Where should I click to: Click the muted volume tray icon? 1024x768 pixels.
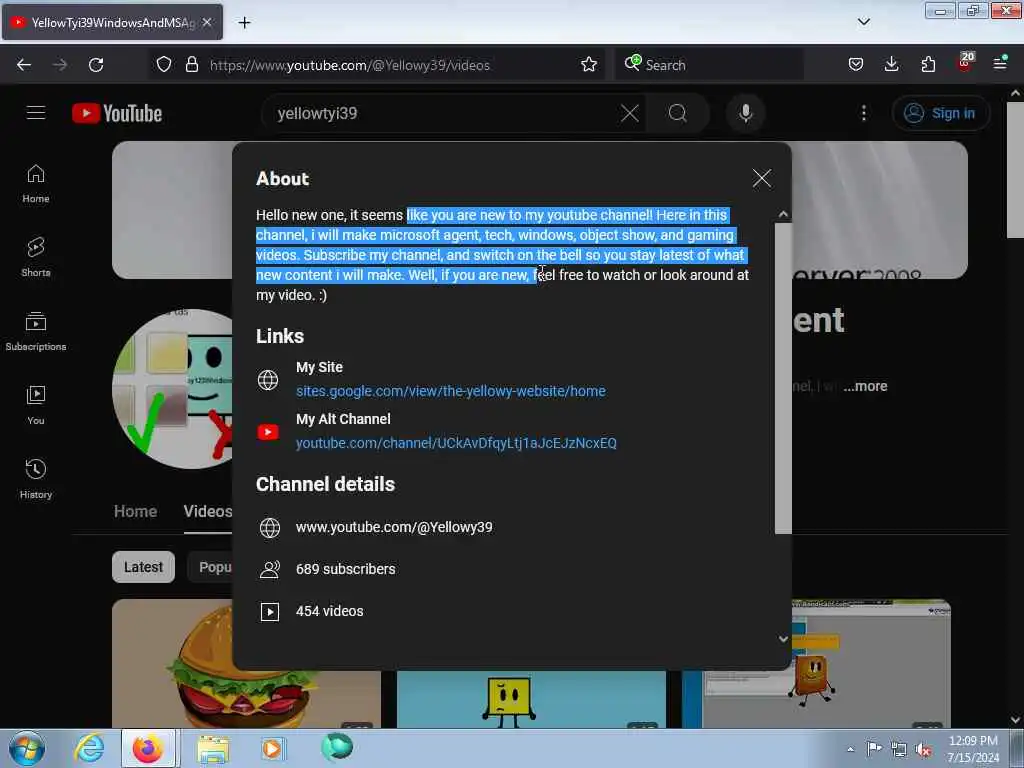923,749
